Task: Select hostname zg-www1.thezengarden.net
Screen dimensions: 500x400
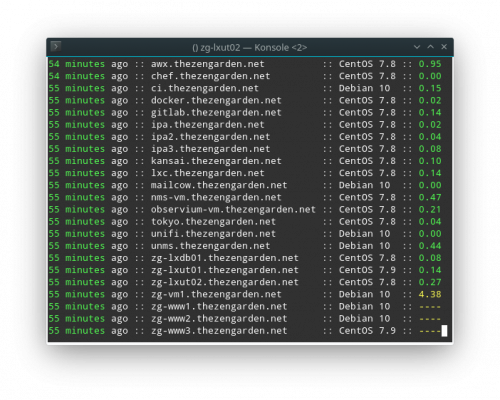Action: (219, 306)
